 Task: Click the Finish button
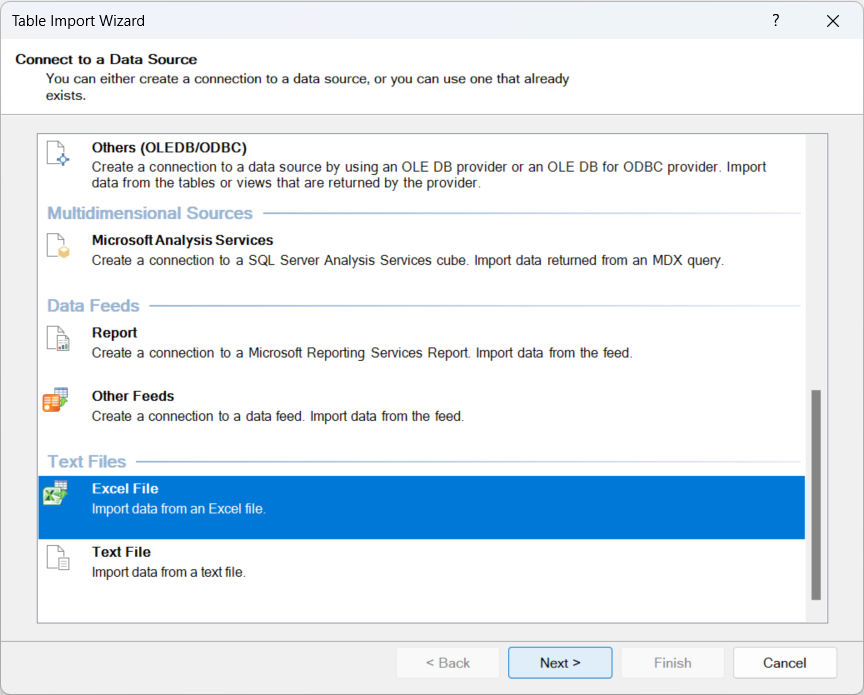[x=672, y=662]
